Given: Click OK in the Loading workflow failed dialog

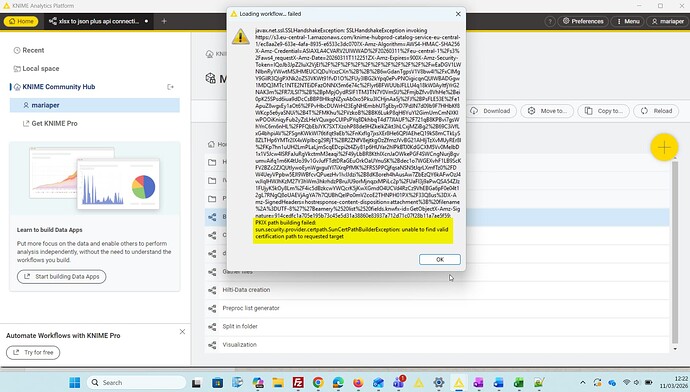Looking at the screenshot, I should (x=440, y=260).
